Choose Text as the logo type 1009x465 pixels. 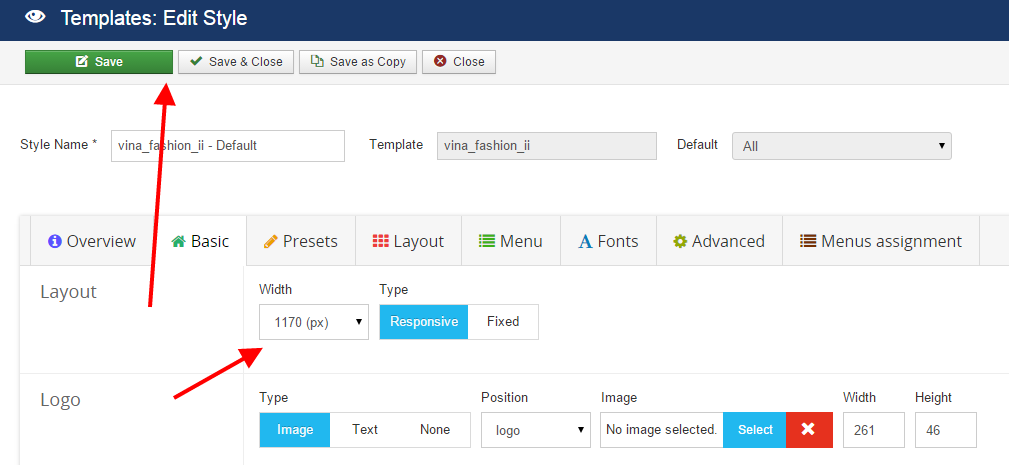(x=365, y=430)
